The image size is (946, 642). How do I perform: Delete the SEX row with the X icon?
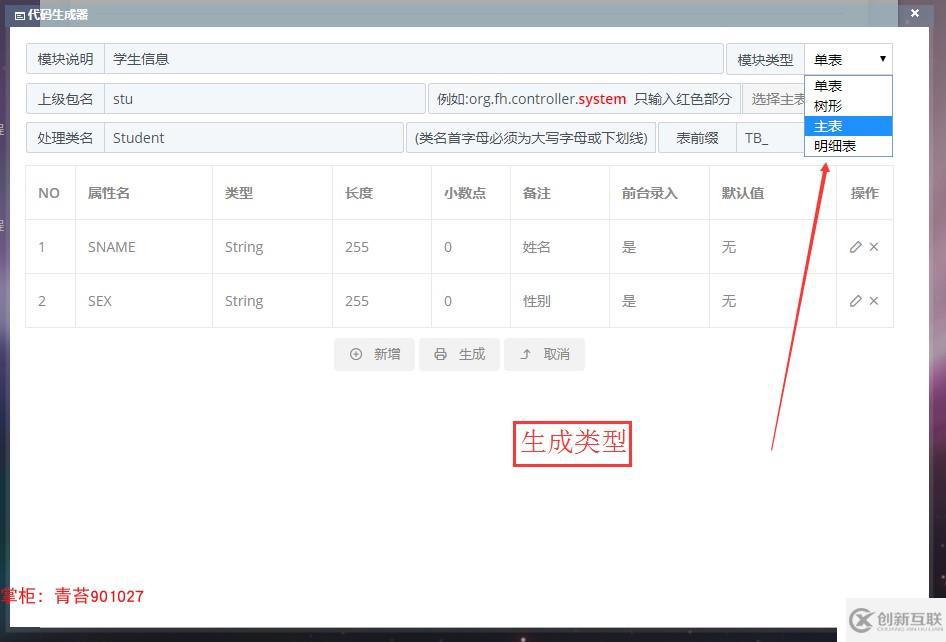(x=874, y=300)
